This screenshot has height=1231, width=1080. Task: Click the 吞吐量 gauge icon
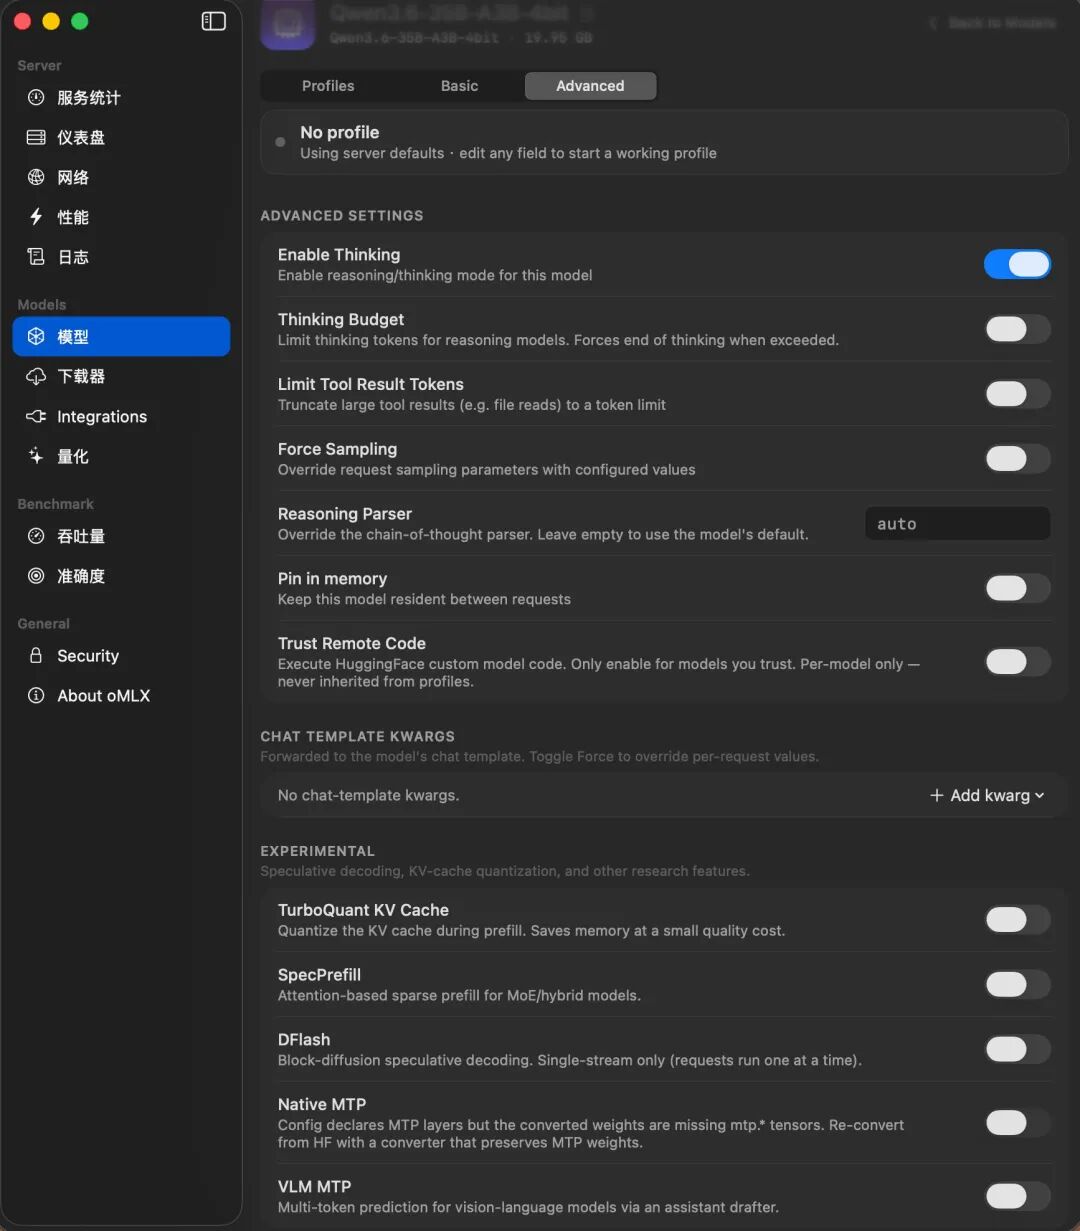click(x=36, y=536)
